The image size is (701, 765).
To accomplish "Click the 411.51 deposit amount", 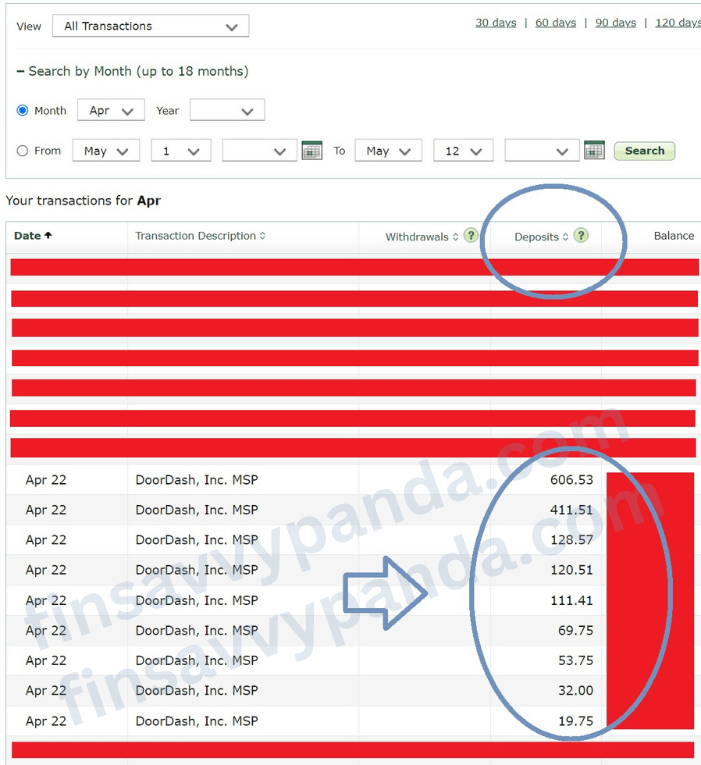I will (x=571, y=510).
